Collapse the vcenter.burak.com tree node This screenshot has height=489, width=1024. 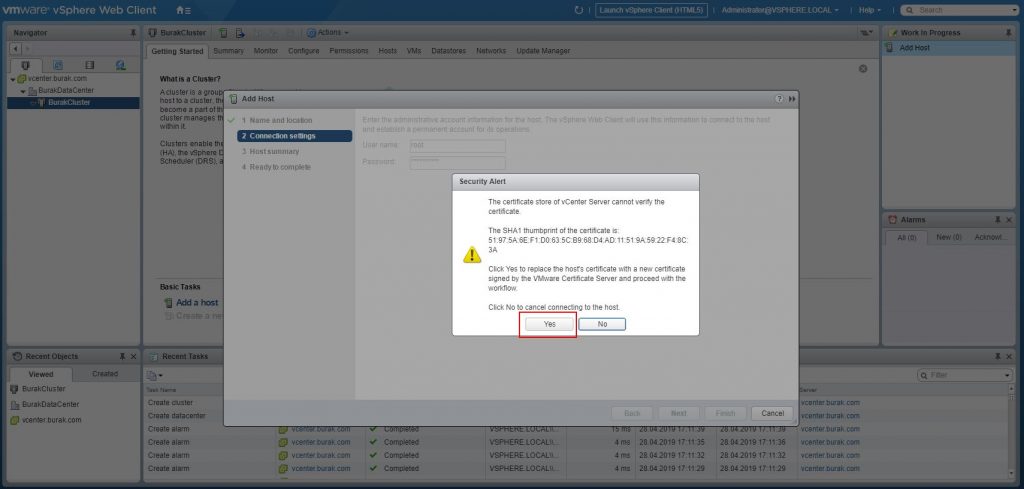coord(12,79)
